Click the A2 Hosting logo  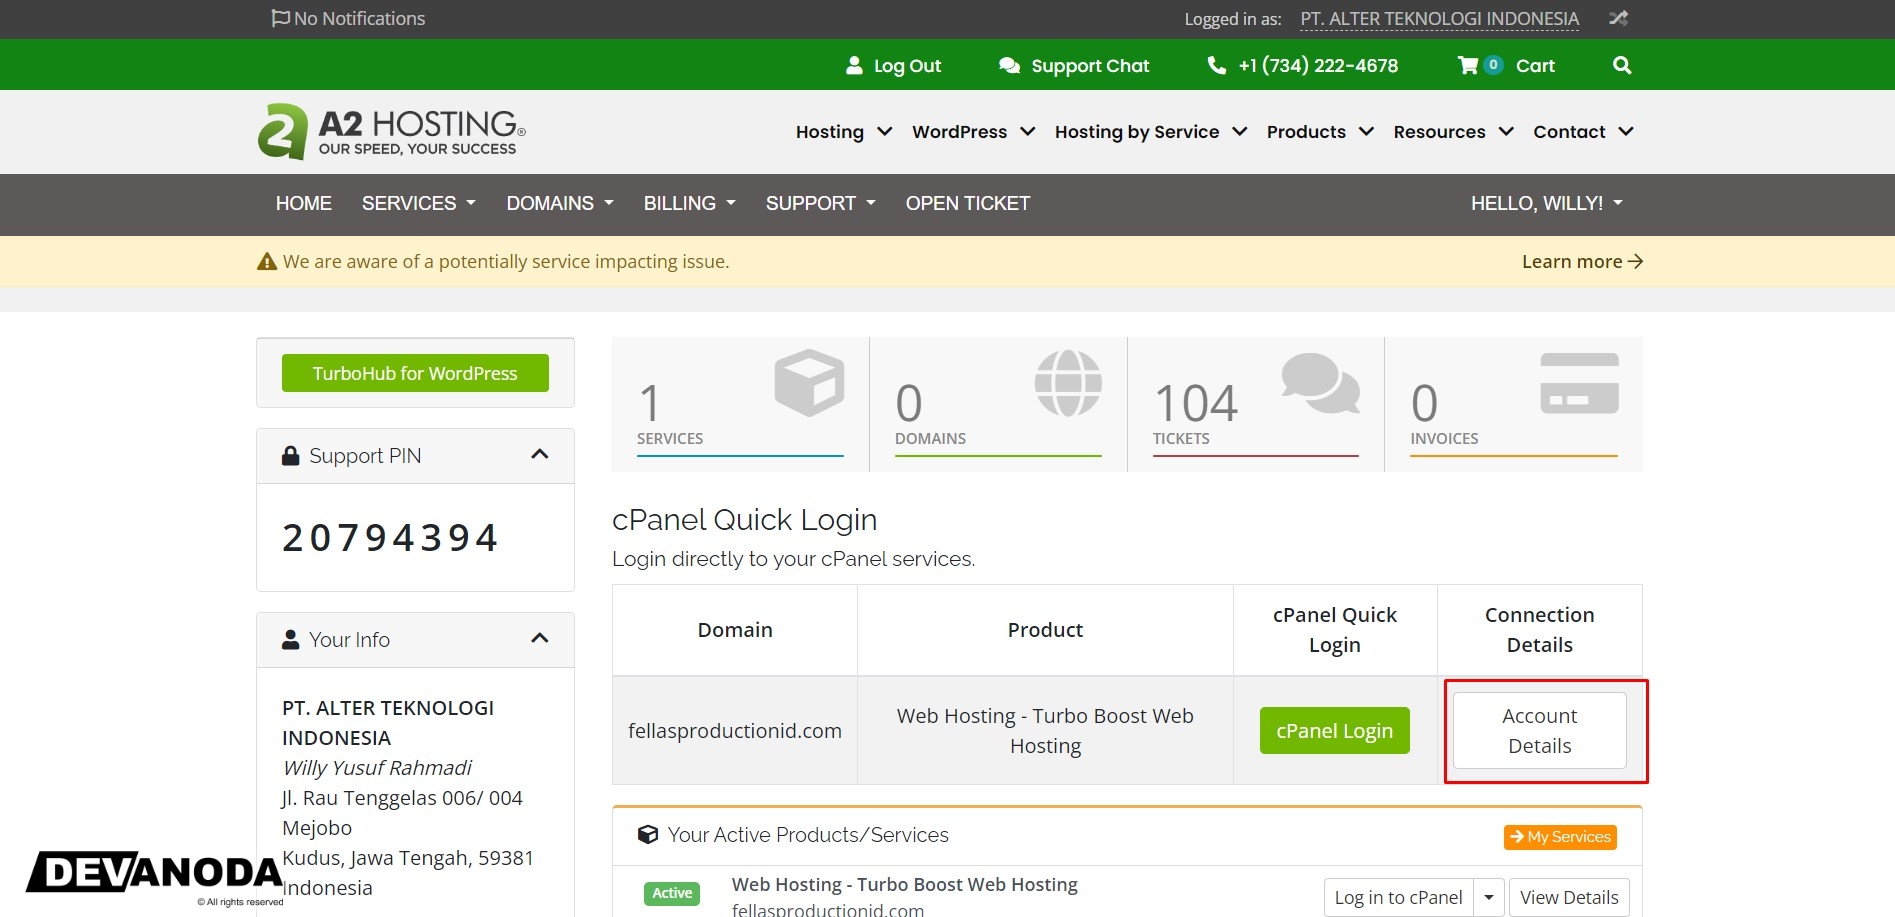[x=392, y=131]
